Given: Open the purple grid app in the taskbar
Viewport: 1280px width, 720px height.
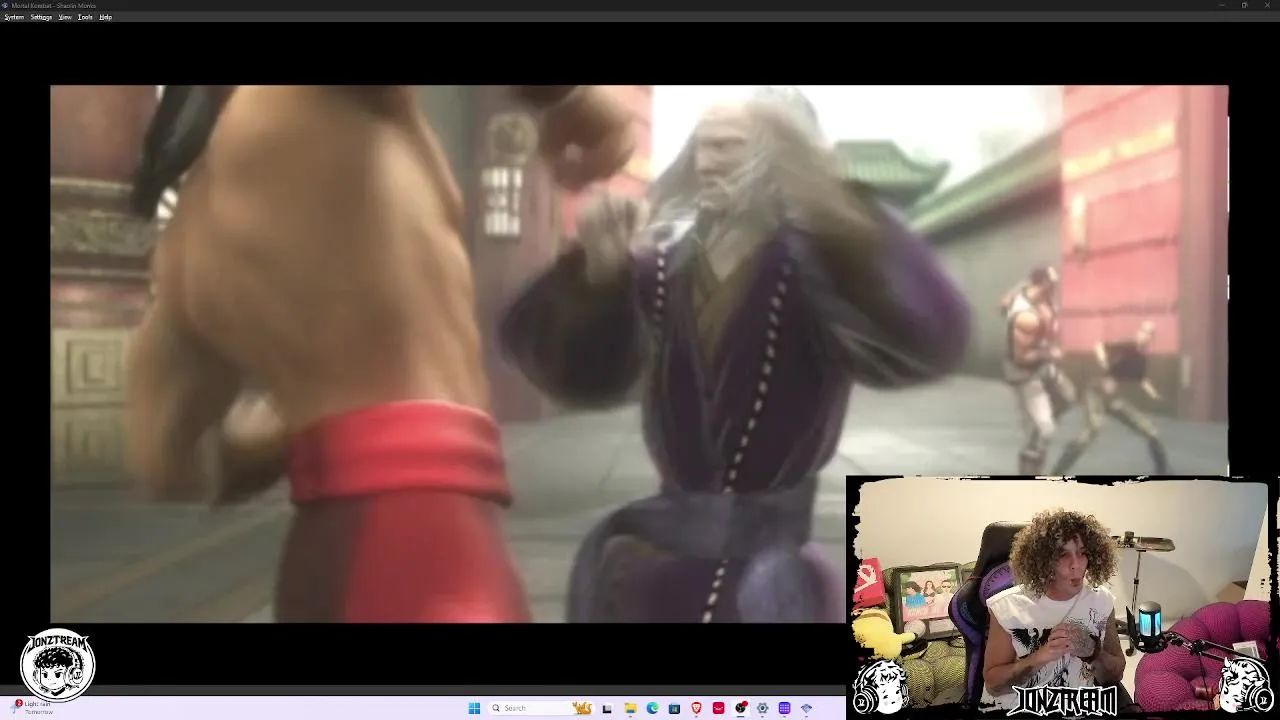Looking at the screenshot, I should pos(784,708).
